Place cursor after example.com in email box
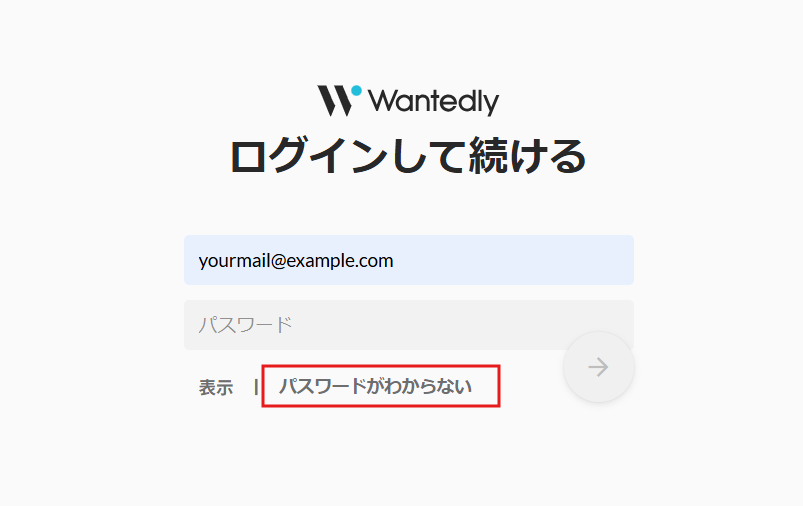The image size is (803, 506). (395, 261)
